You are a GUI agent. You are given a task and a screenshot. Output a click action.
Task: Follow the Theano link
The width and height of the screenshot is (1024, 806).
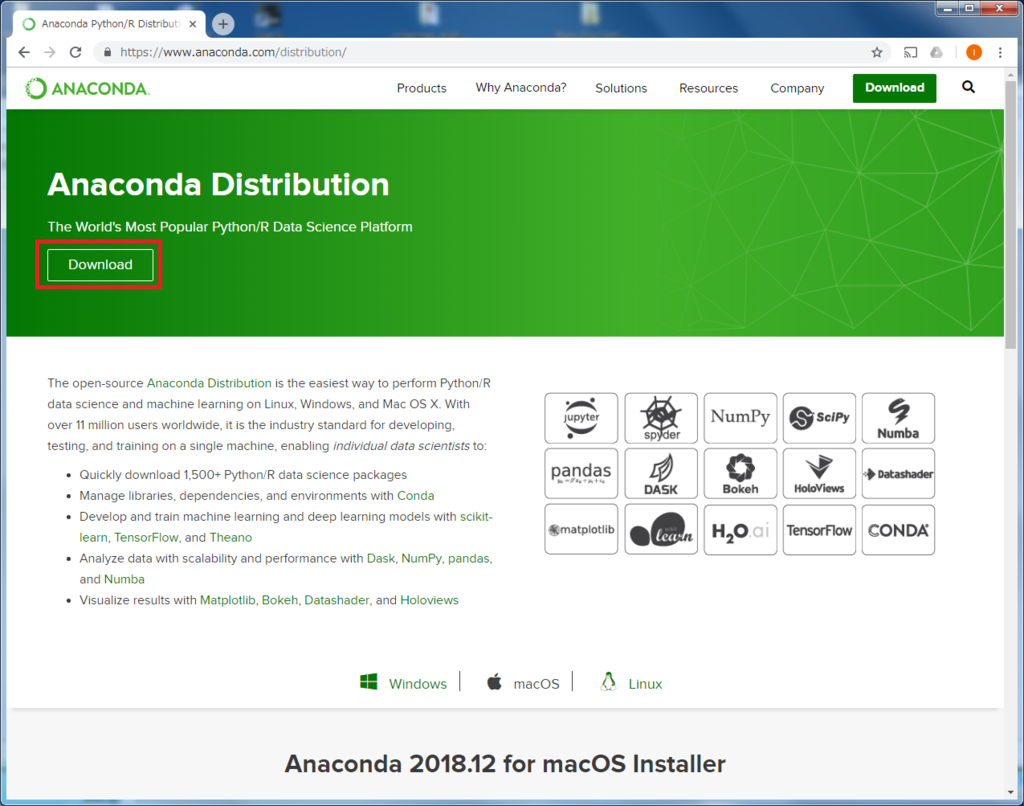coord(231,538)
